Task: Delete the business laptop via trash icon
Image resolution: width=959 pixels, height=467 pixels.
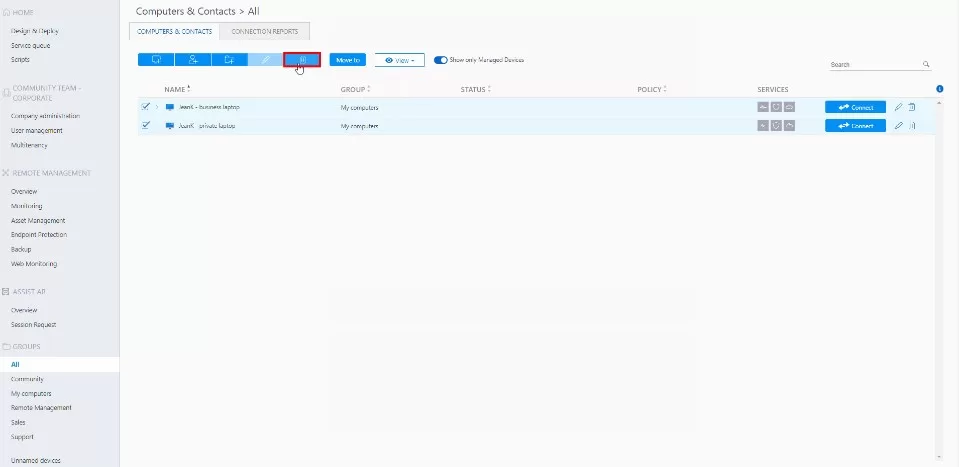Action: [912, 107]
